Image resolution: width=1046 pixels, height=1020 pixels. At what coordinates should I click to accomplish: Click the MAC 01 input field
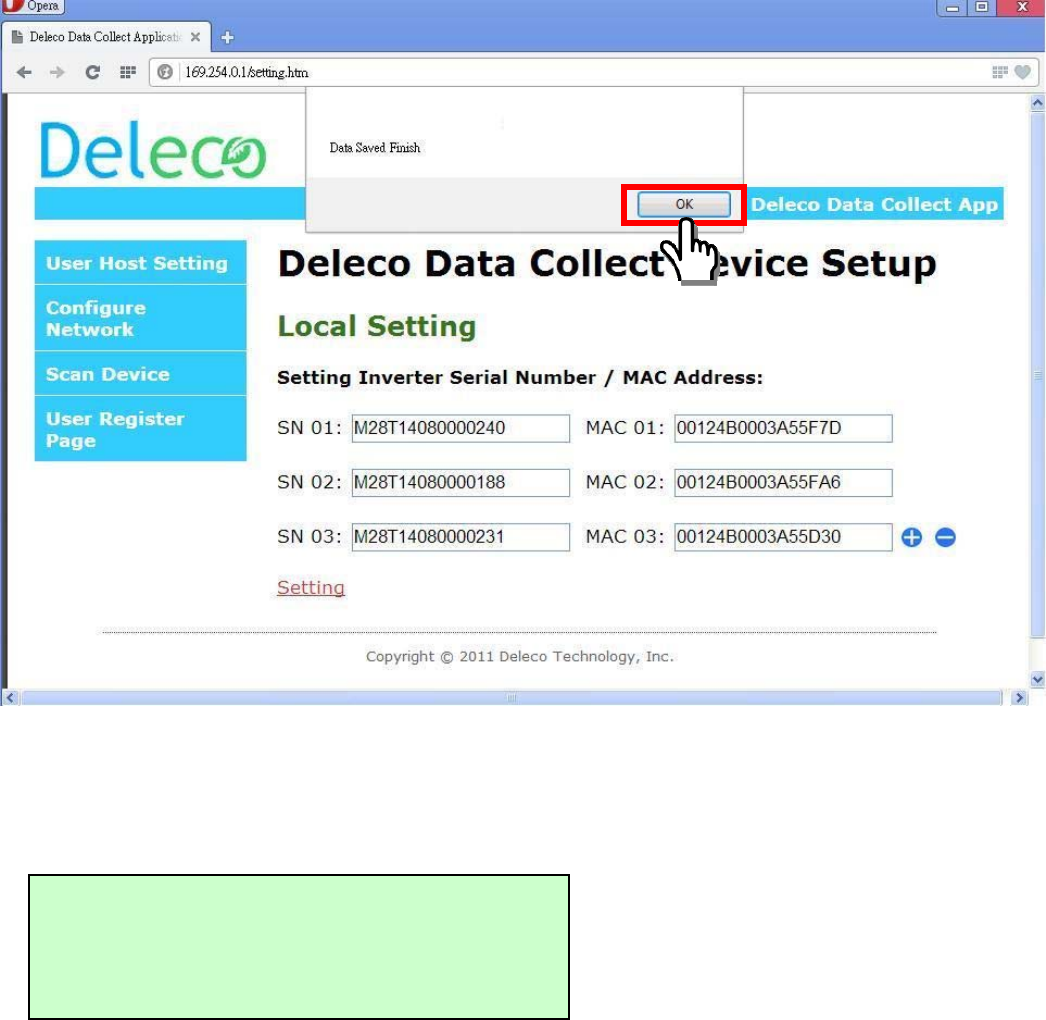(782, 428)
